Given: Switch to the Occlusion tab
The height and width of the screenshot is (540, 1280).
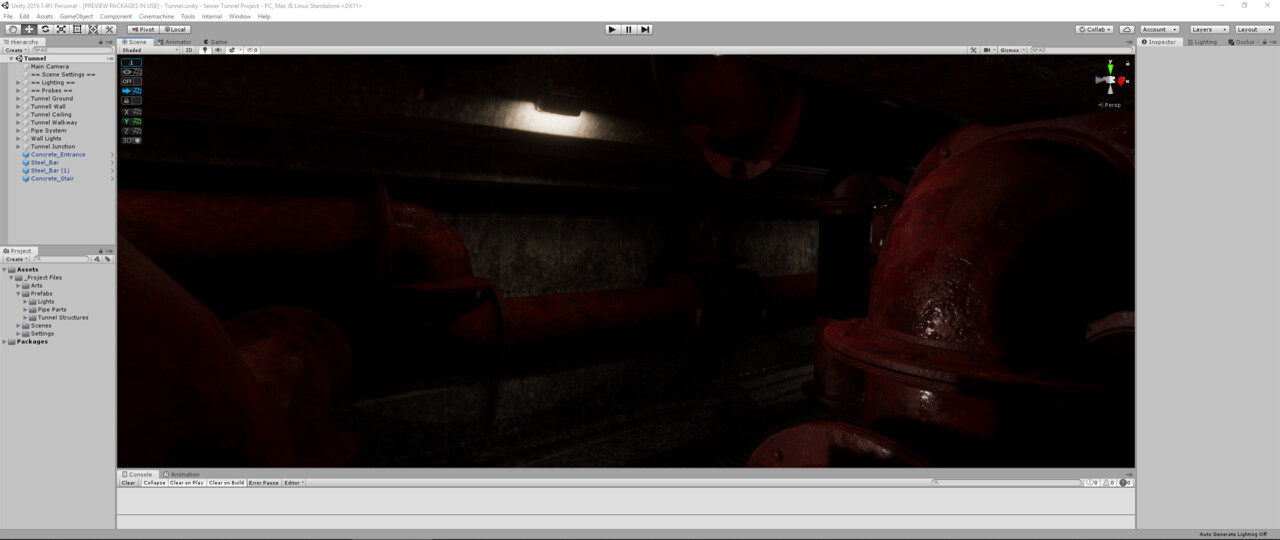Looking at the screenshot, I should (1242, 42).
